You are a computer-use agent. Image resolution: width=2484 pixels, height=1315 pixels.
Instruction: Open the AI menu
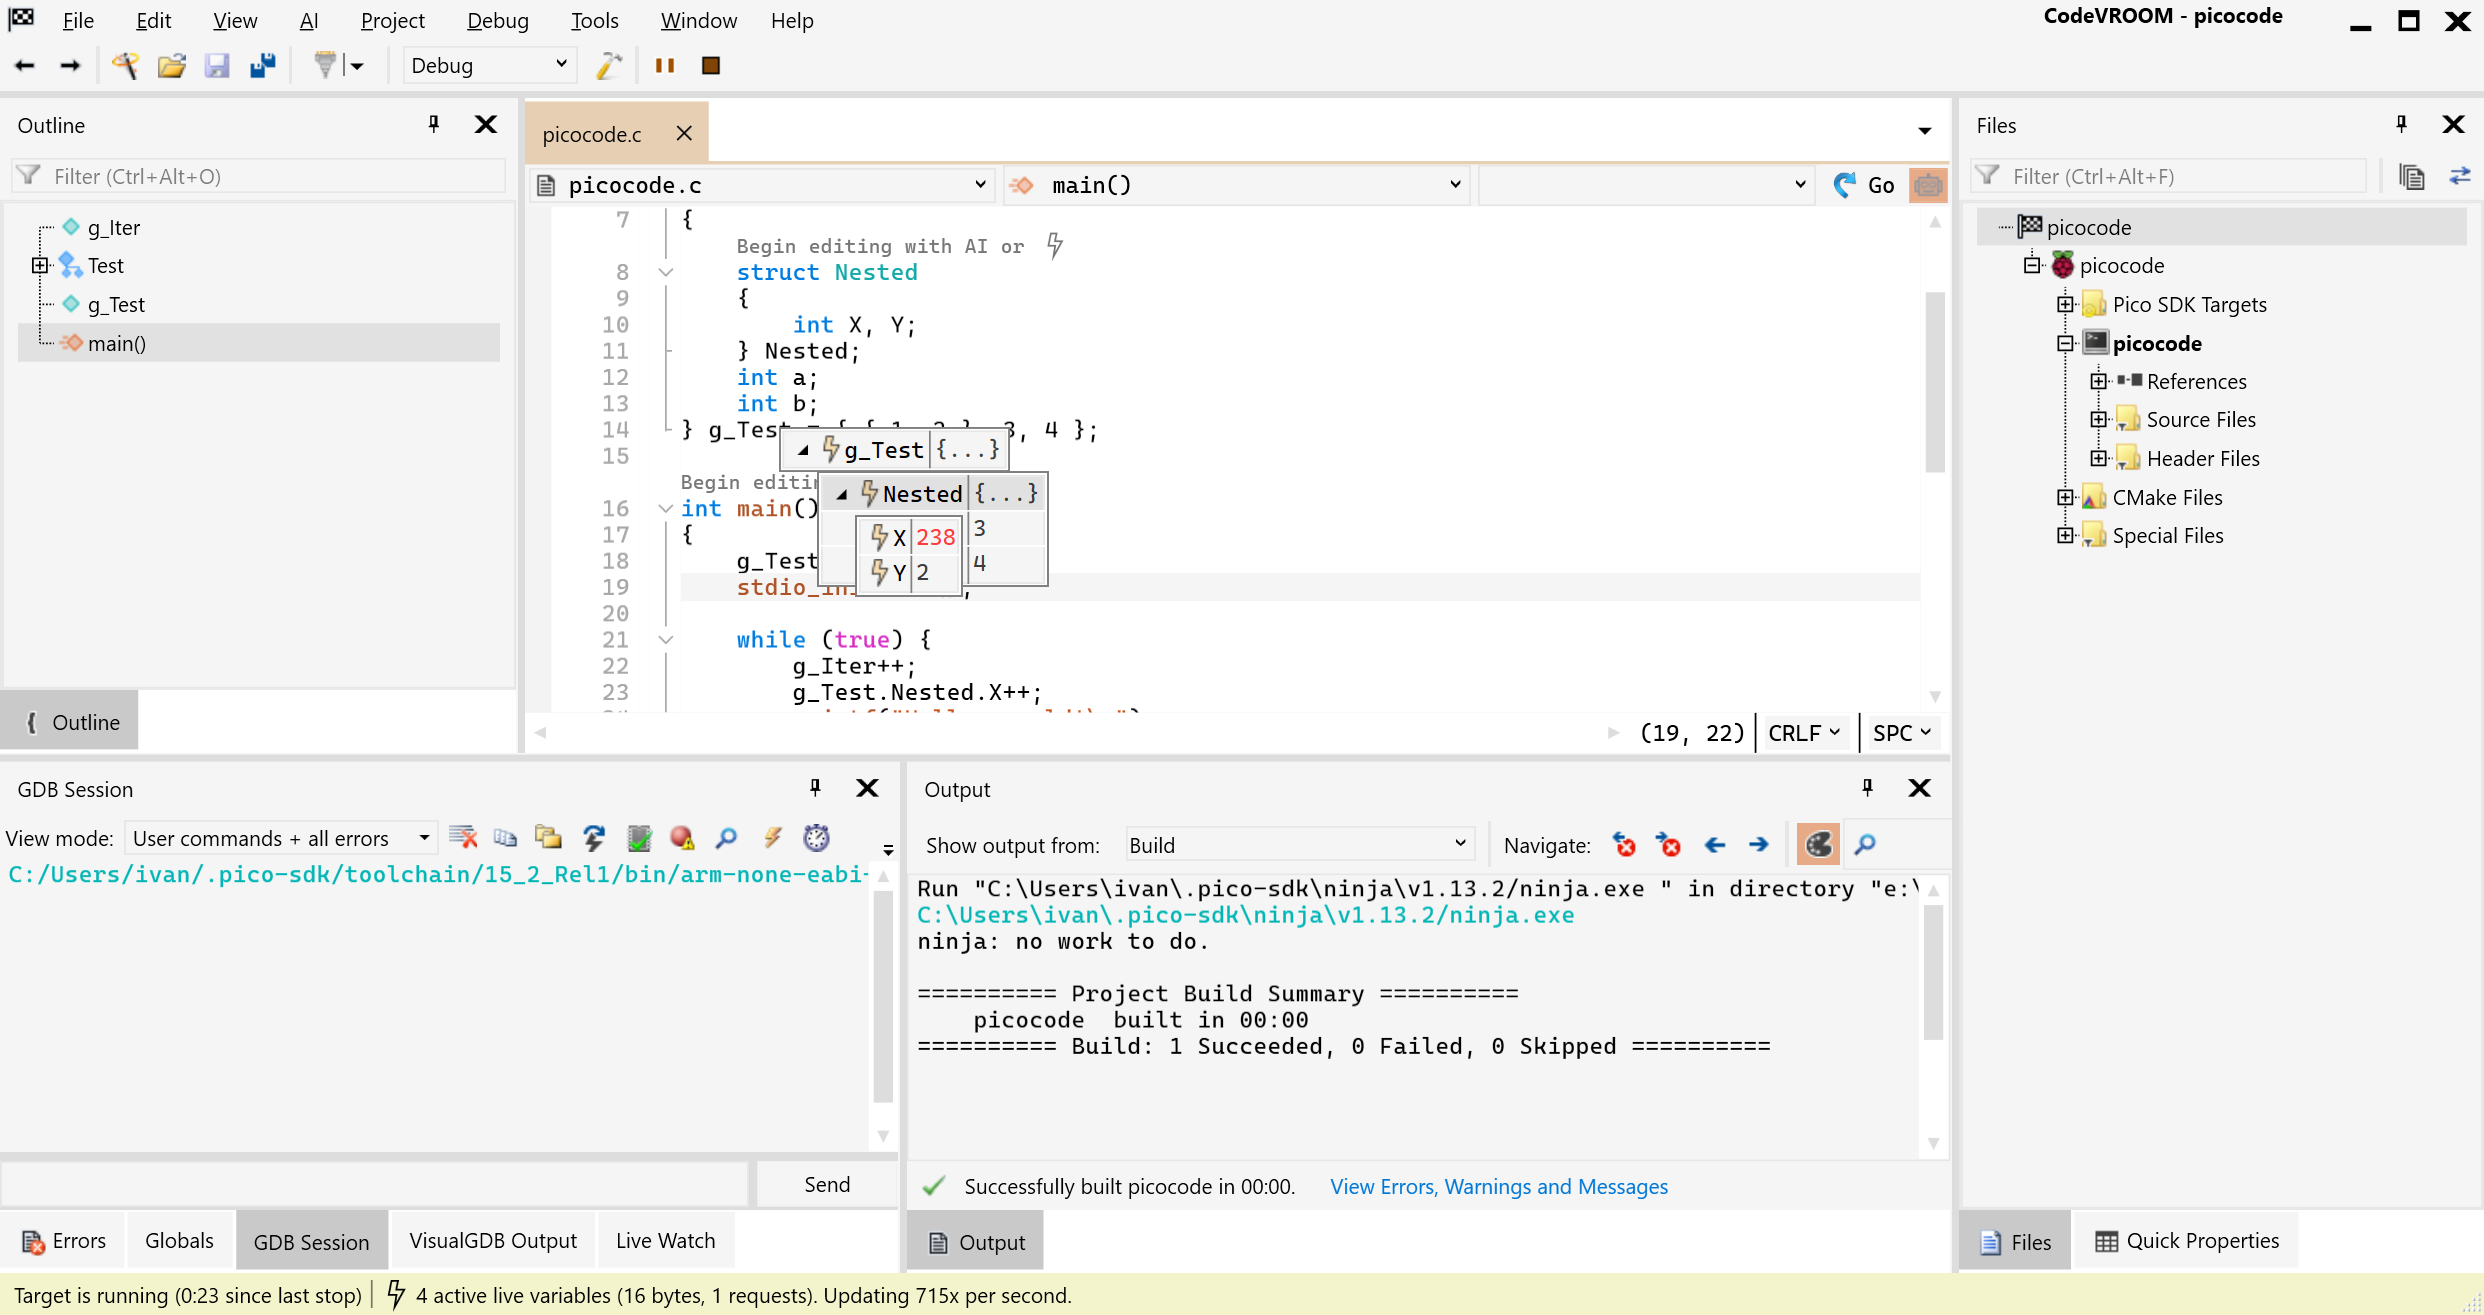coord(308,20)
